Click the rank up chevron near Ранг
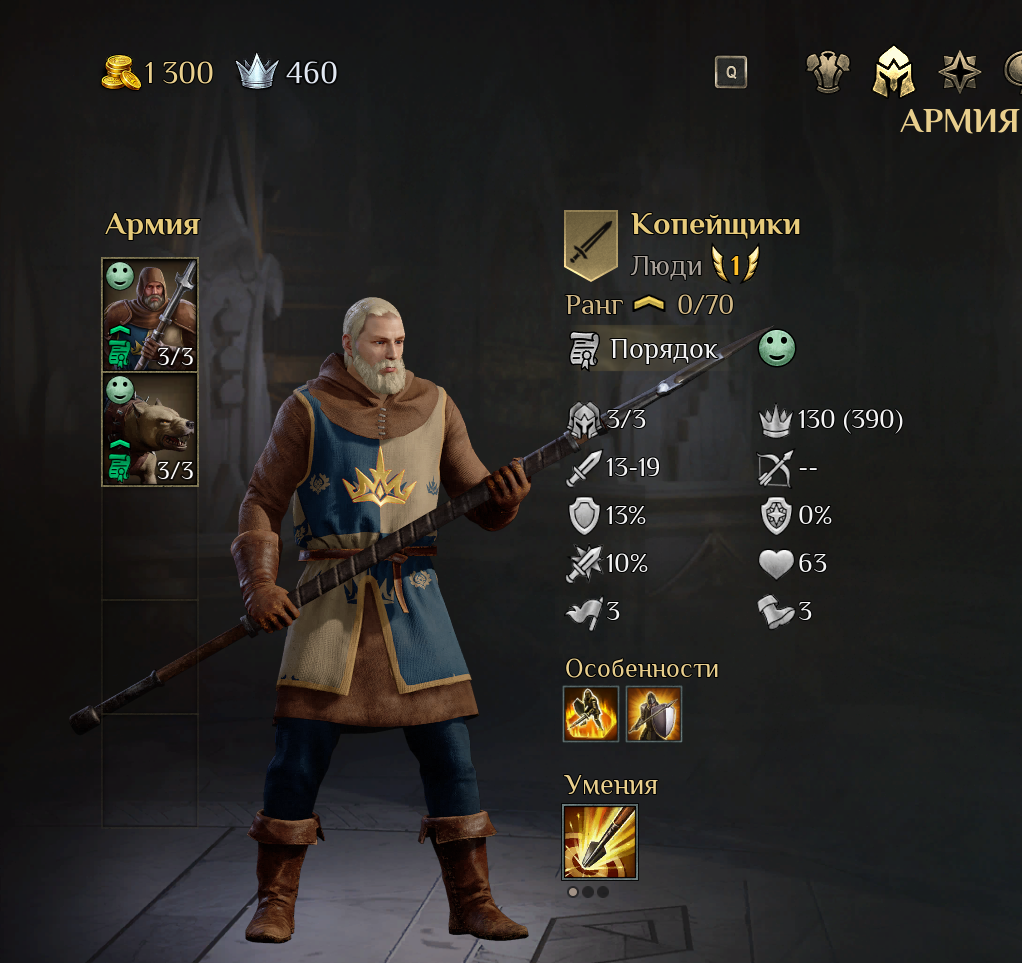The height and width of the screenshot is (963, 1022). click(x=649, y=303)
